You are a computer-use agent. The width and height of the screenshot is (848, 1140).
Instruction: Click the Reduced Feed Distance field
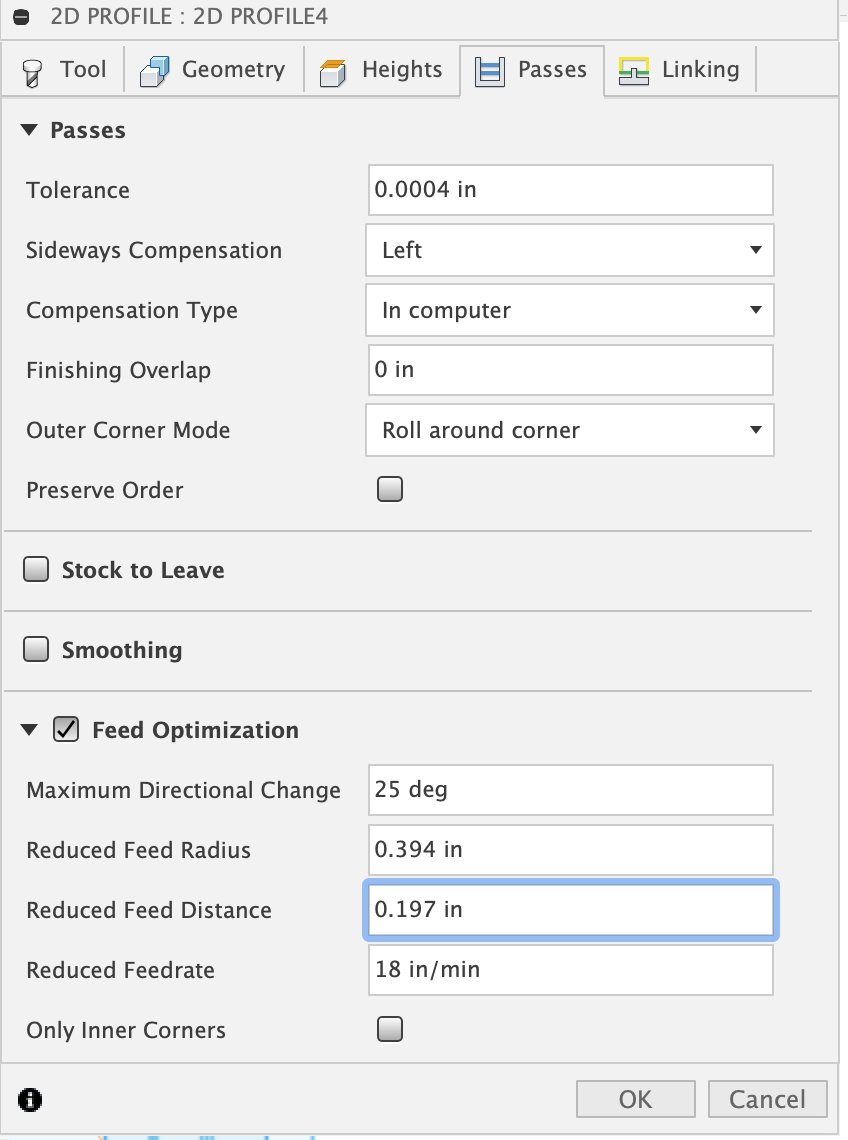point(570,910)
